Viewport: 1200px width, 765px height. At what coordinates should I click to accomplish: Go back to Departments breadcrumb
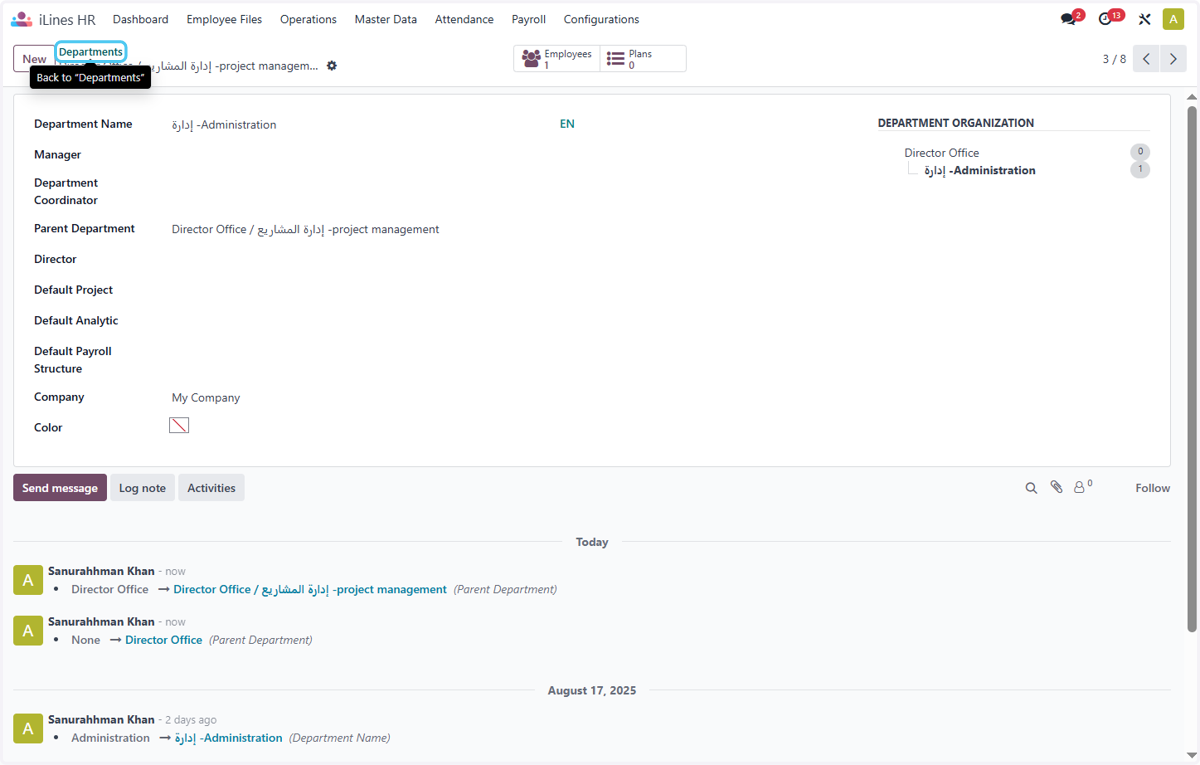(90, 52)
